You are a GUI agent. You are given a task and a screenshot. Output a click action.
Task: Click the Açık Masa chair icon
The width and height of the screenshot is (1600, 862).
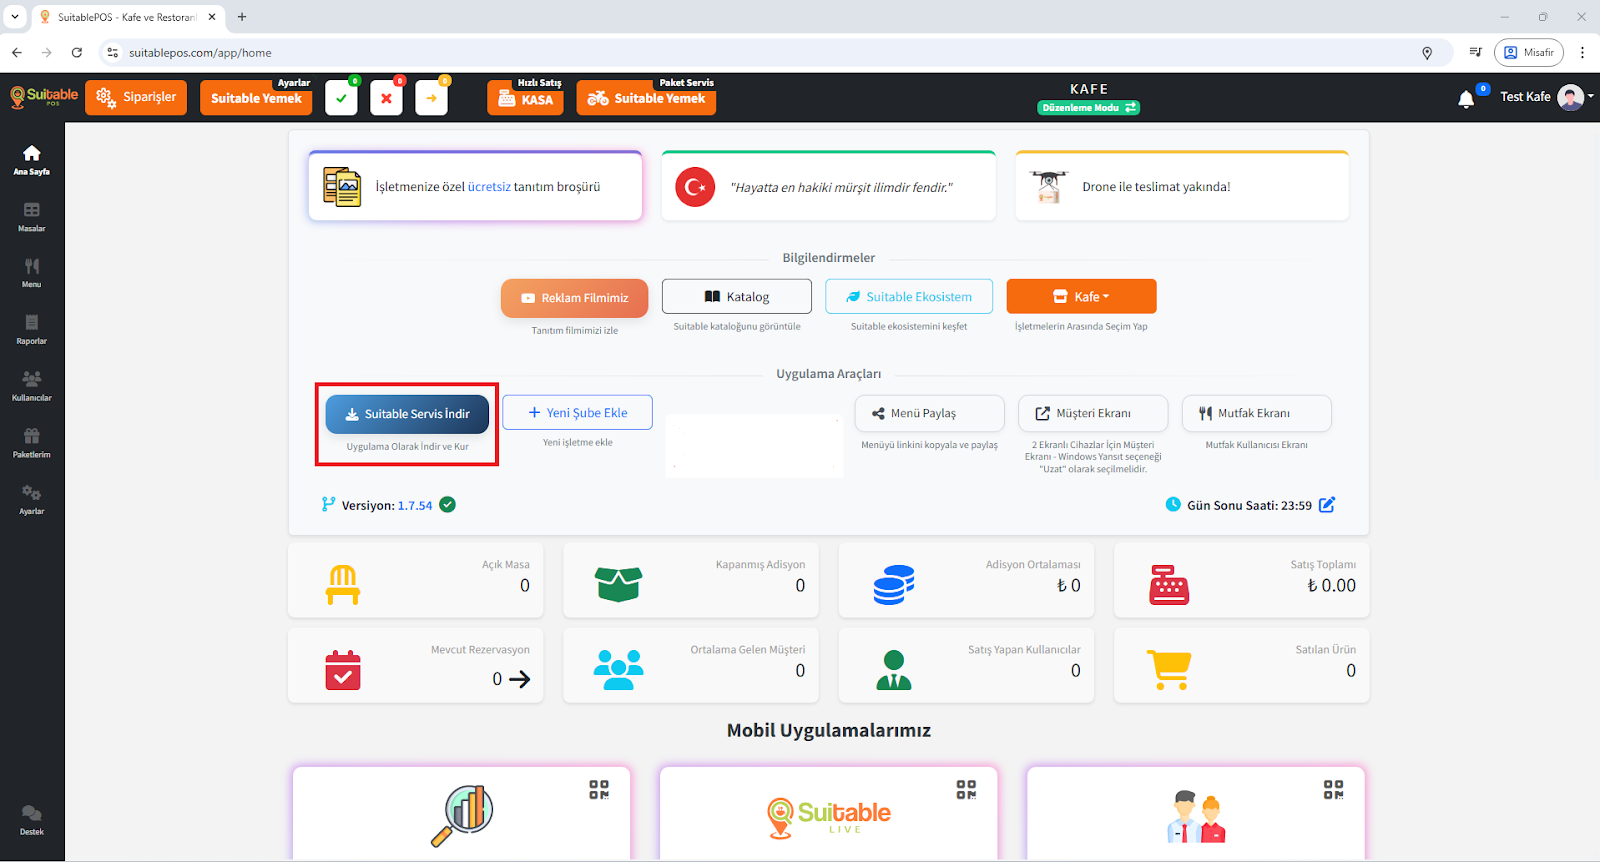point(343,585)
